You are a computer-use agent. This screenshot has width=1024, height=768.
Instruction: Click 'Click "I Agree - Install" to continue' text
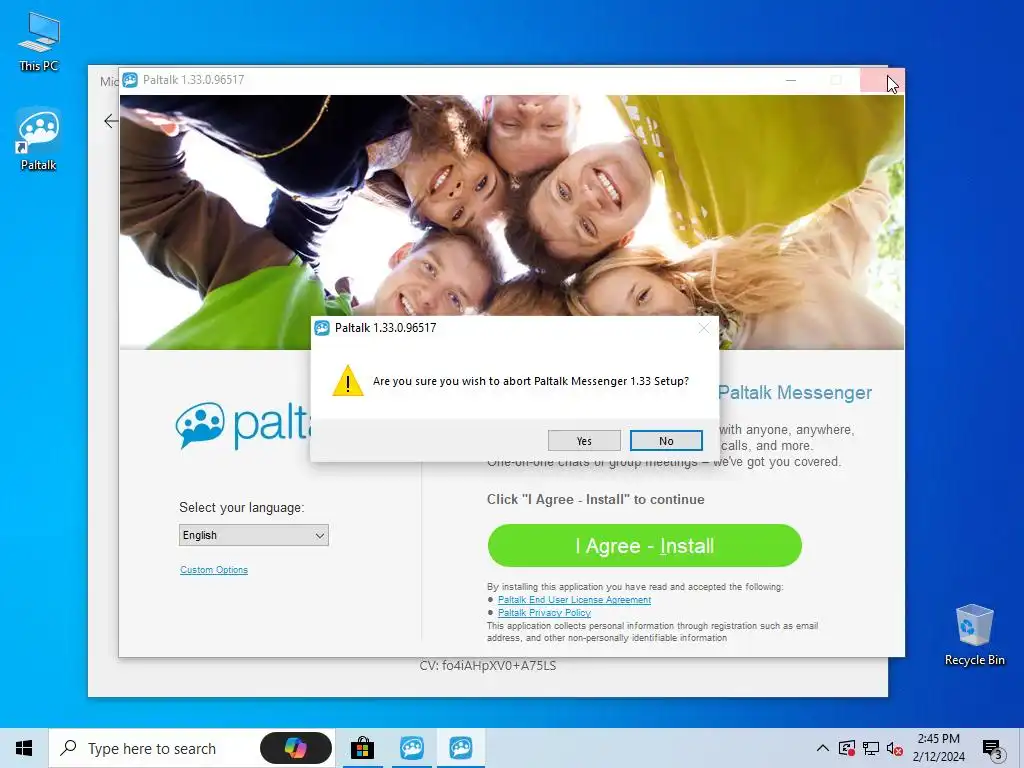pyautogui.click(x=596, y=500)
